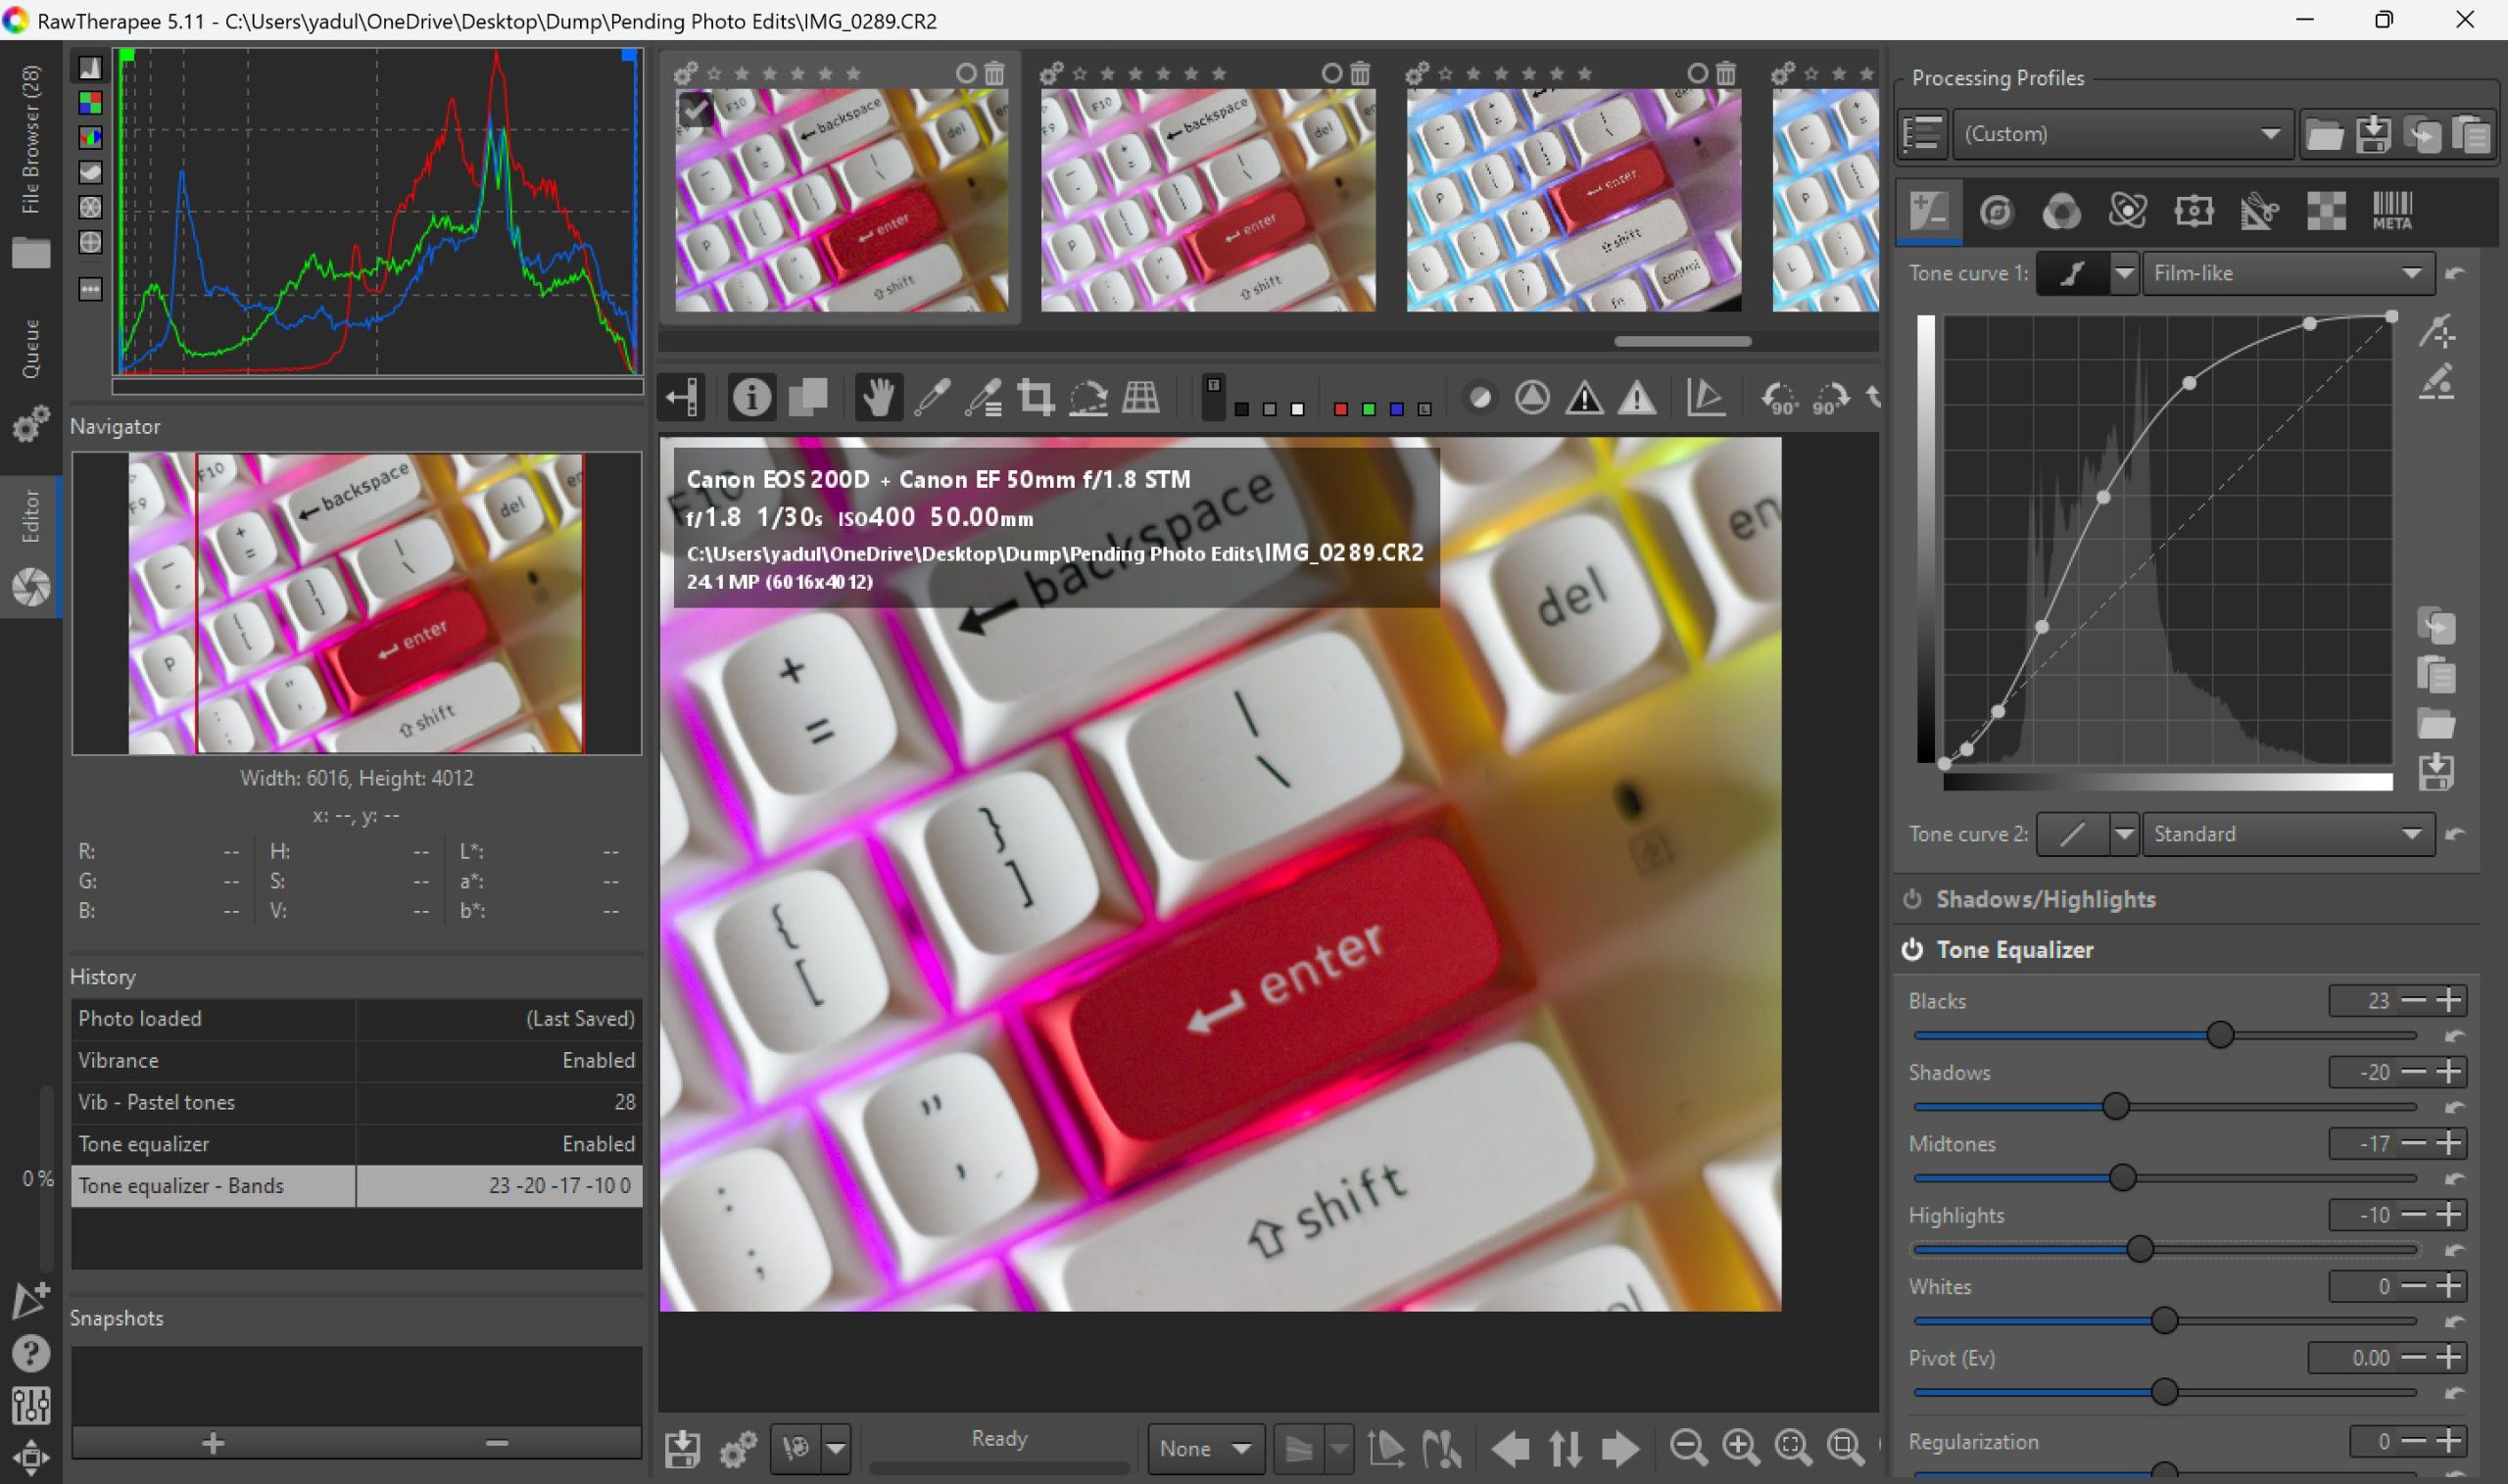Open the Raw processing tab
This screenshot has height=1484, width=2508.
click(x=2325, y=211)
